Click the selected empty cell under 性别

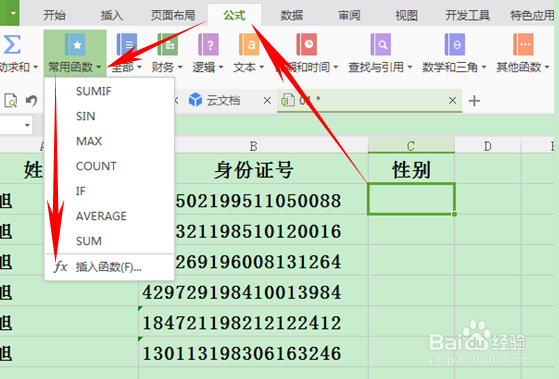[x=411, y=199]
